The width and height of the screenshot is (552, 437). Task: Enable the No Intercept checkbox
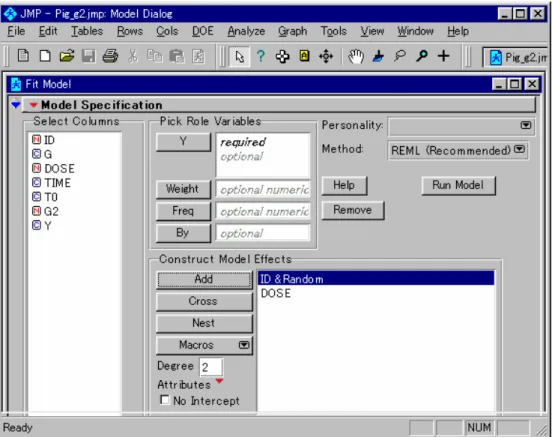point(164,400)
